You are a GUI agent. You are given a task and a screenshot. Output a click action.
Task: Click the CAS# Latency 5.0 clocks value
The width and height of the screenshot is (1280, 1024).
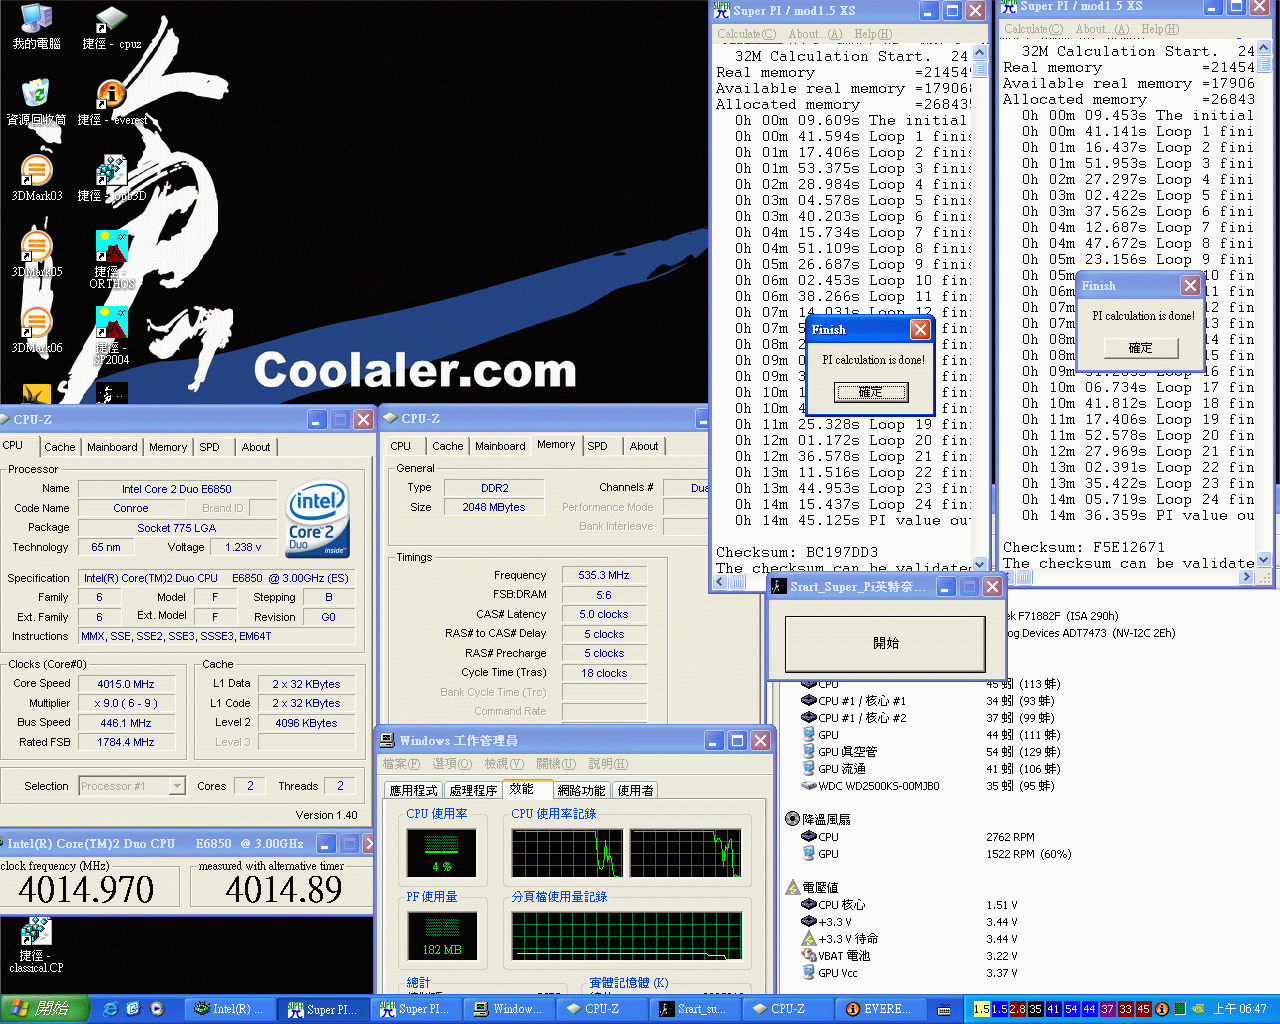[x=604, y=614]
